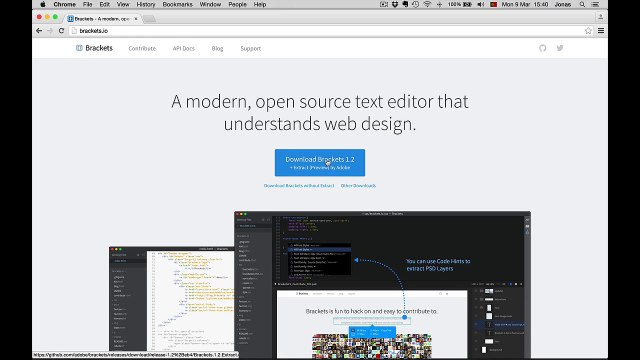
Task: Open the Twitter icon in page header
Action: click(x=560, y=48)
